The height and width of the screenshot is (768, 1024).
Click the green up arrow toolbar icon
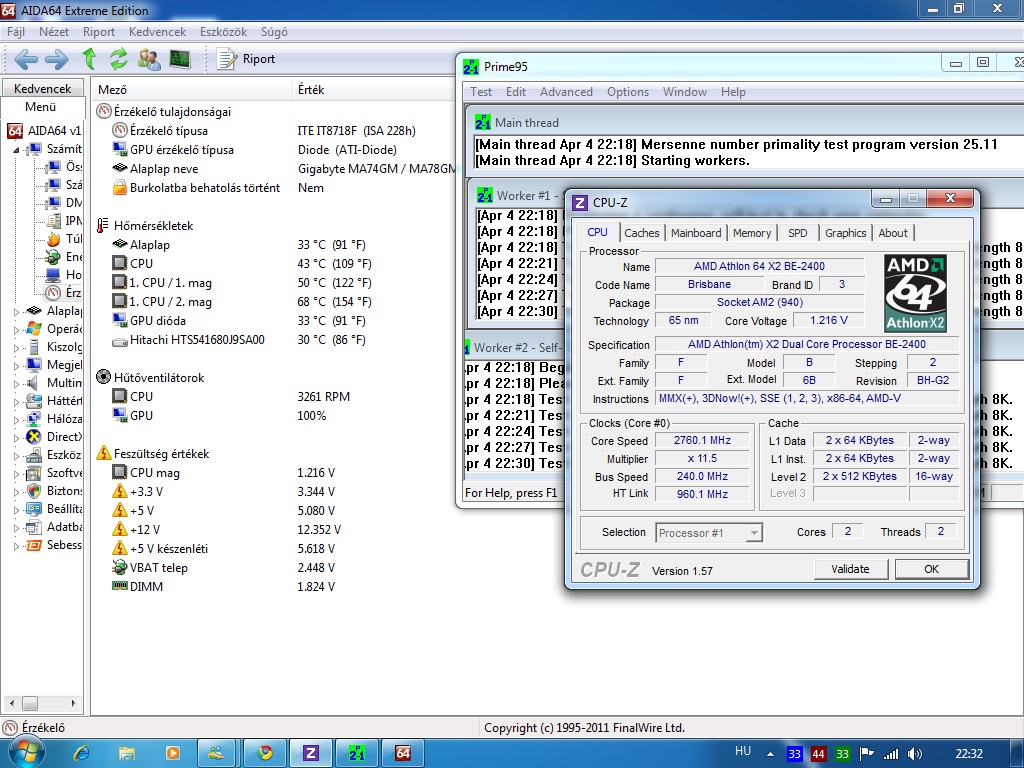[89, 59]
